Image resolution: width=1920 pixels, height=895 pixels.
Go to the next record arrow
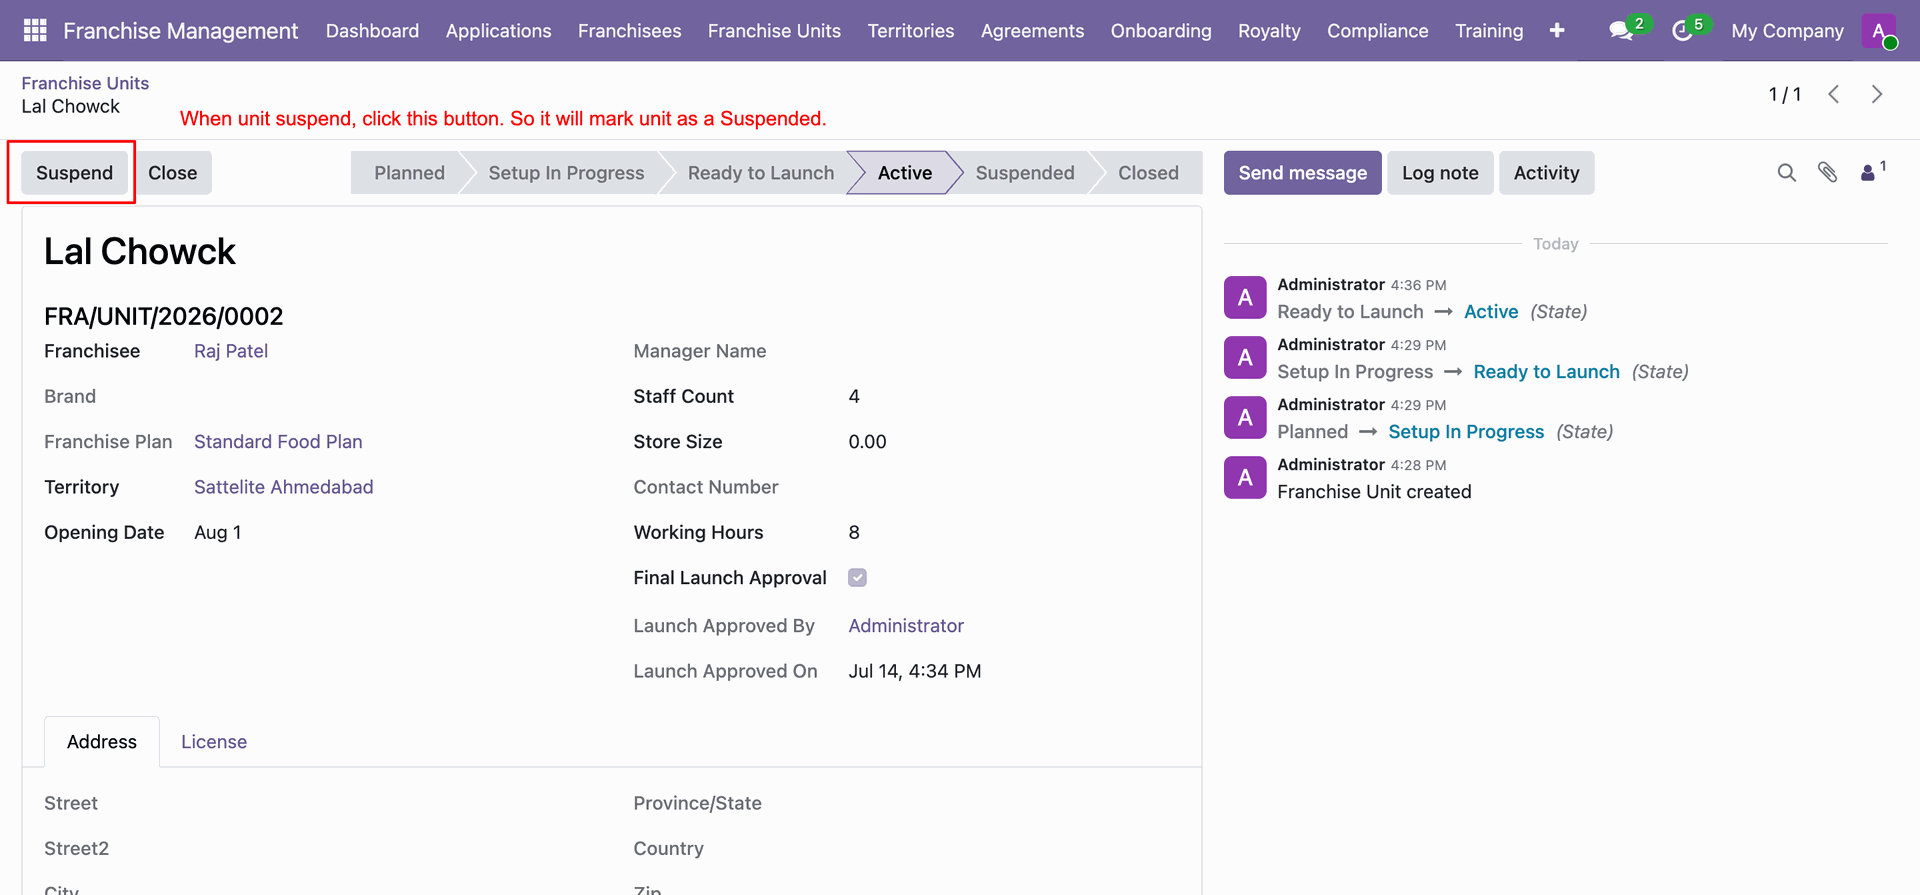click(1877, 94)
